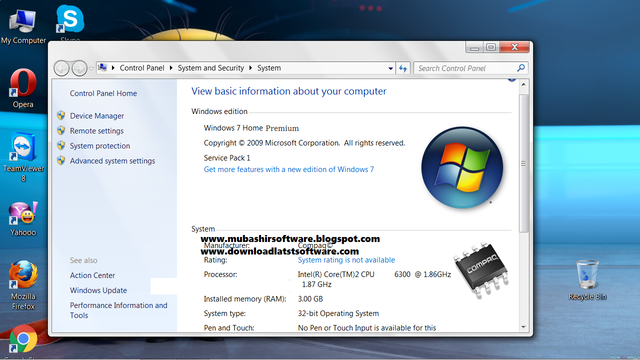Open Action Center from See also
The width and height of the screenshot is (640, 360).
point(92,276)
